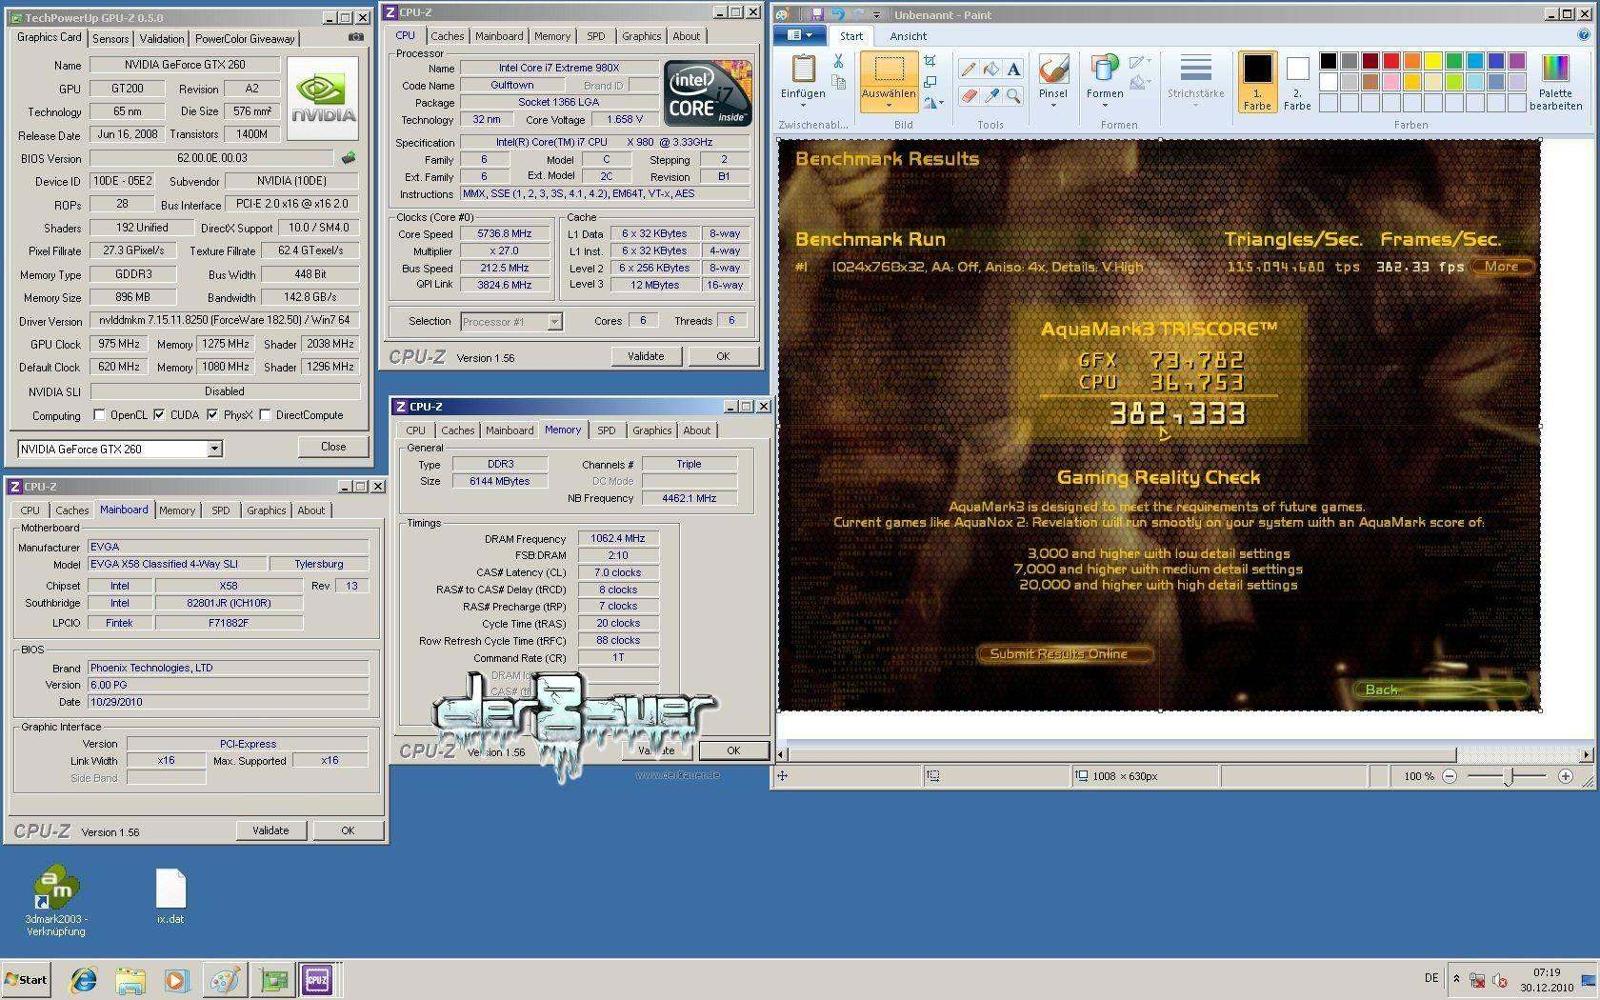Toggle the PhysX checkbox in GPU-Z
Viewport: 1600px width, 1000px height.
point(212,415)
